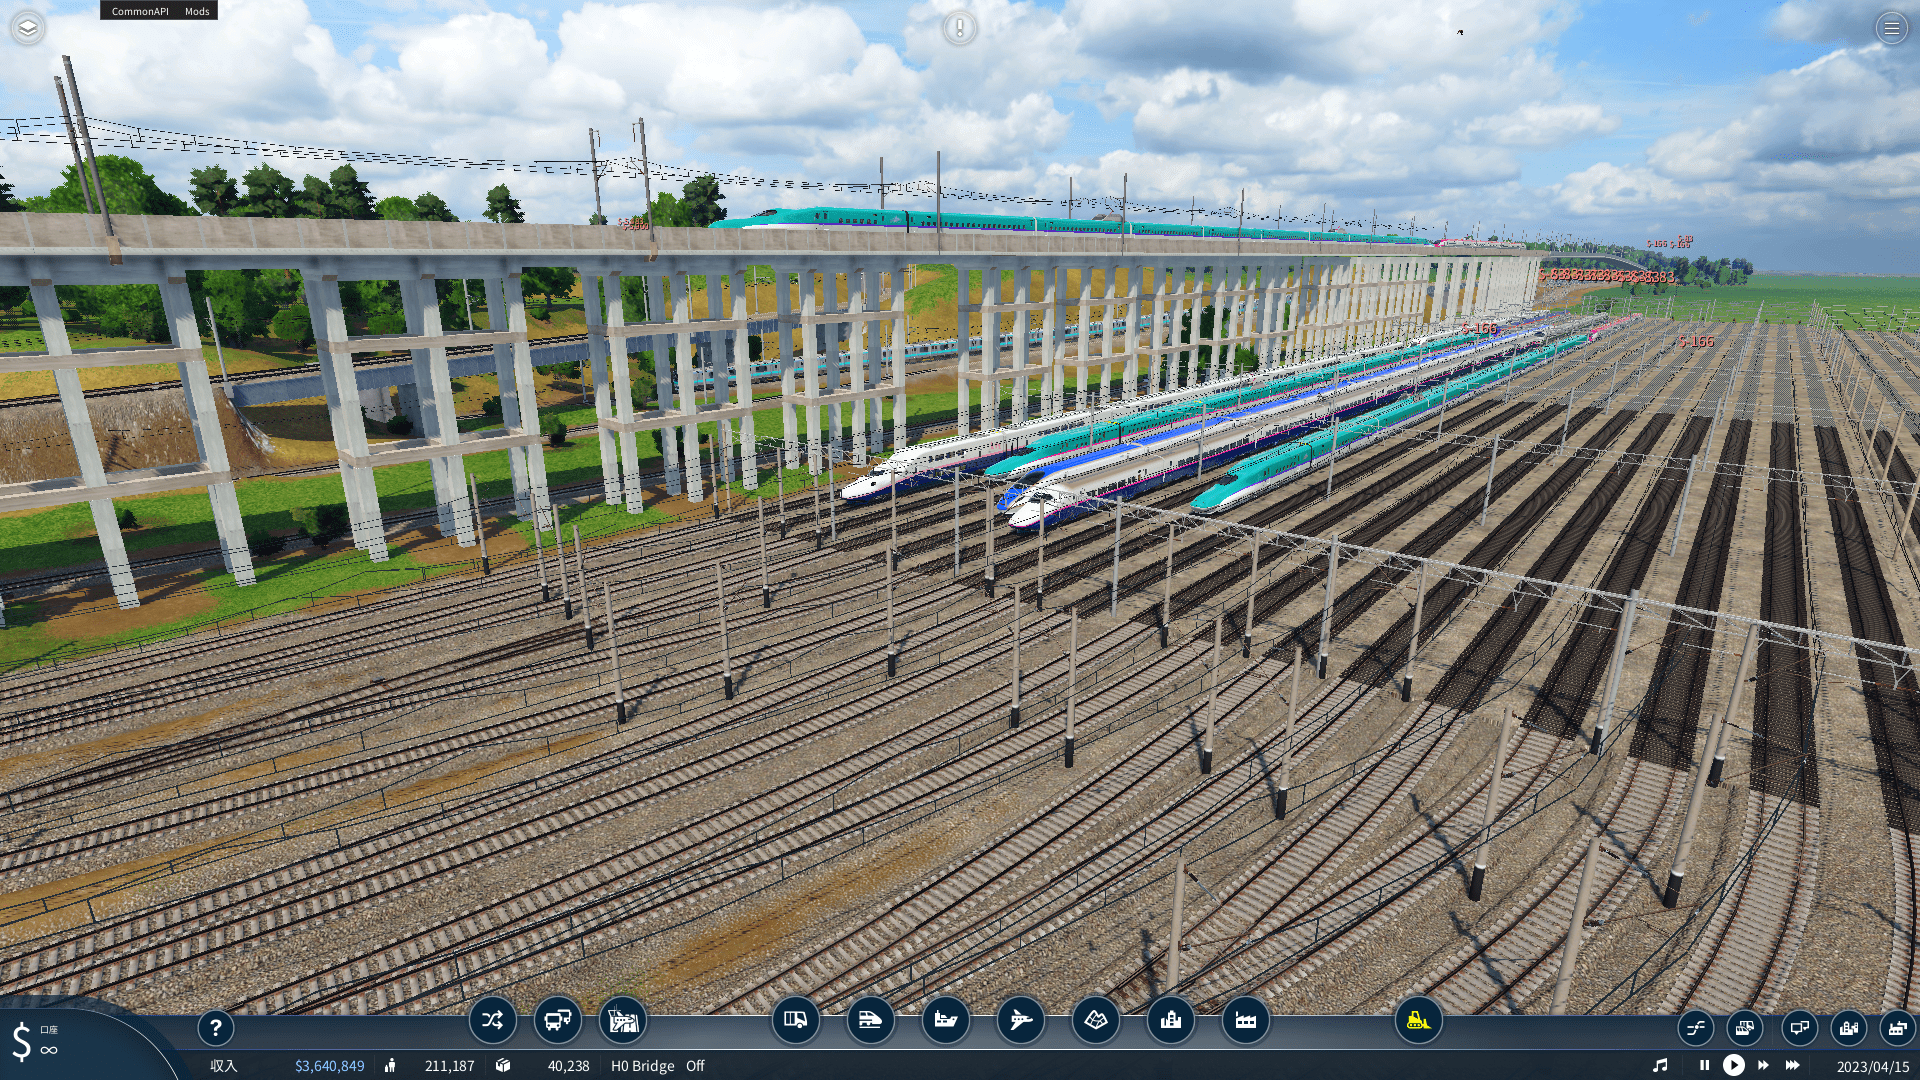Select the yellow bulldozer tool
The height and width of the screenshot is (1080, 1920).
[x=1419, y=1020]
